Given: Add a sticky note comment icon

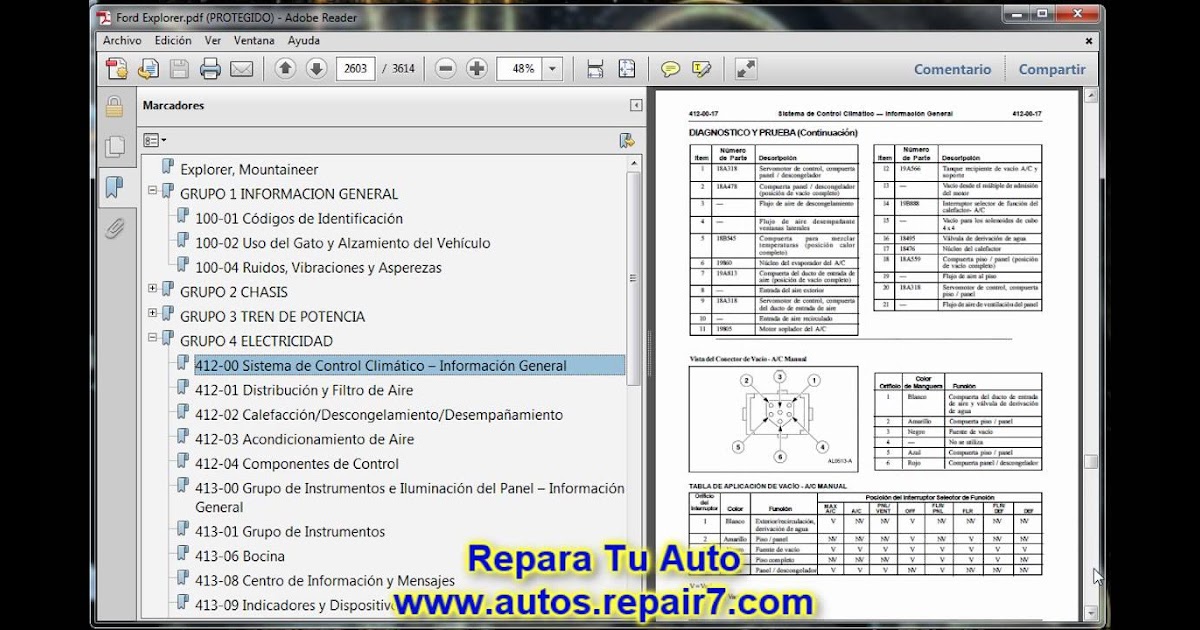Looking at the screenshot, I should [670, 69].
